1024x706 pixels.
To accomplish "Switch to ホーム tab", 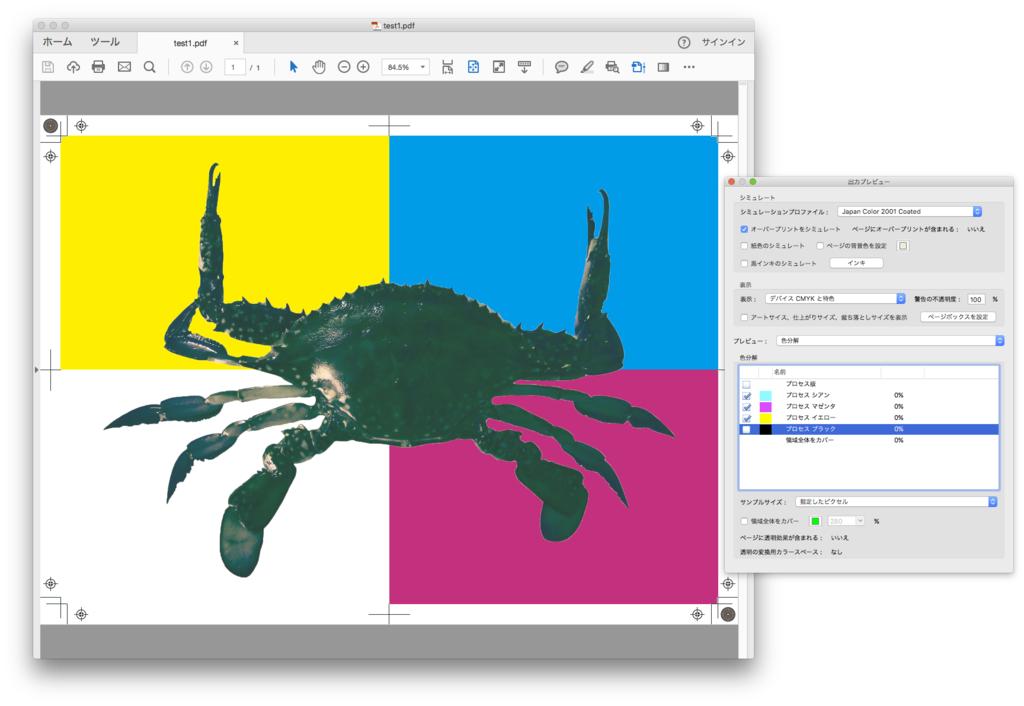I will pos(57,42).
